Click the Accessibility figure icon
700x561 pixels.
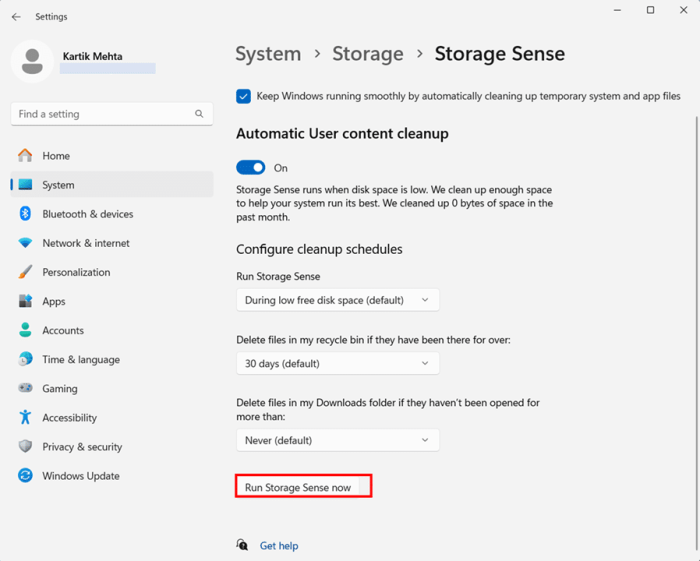[x=25, y=417]
